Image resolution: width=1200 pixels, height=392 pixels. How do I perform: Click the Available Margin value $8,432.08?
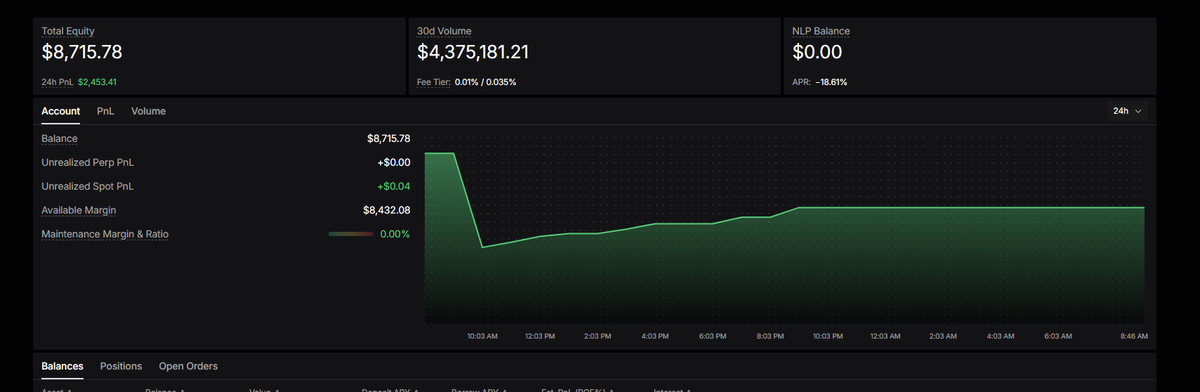(387, 210)
